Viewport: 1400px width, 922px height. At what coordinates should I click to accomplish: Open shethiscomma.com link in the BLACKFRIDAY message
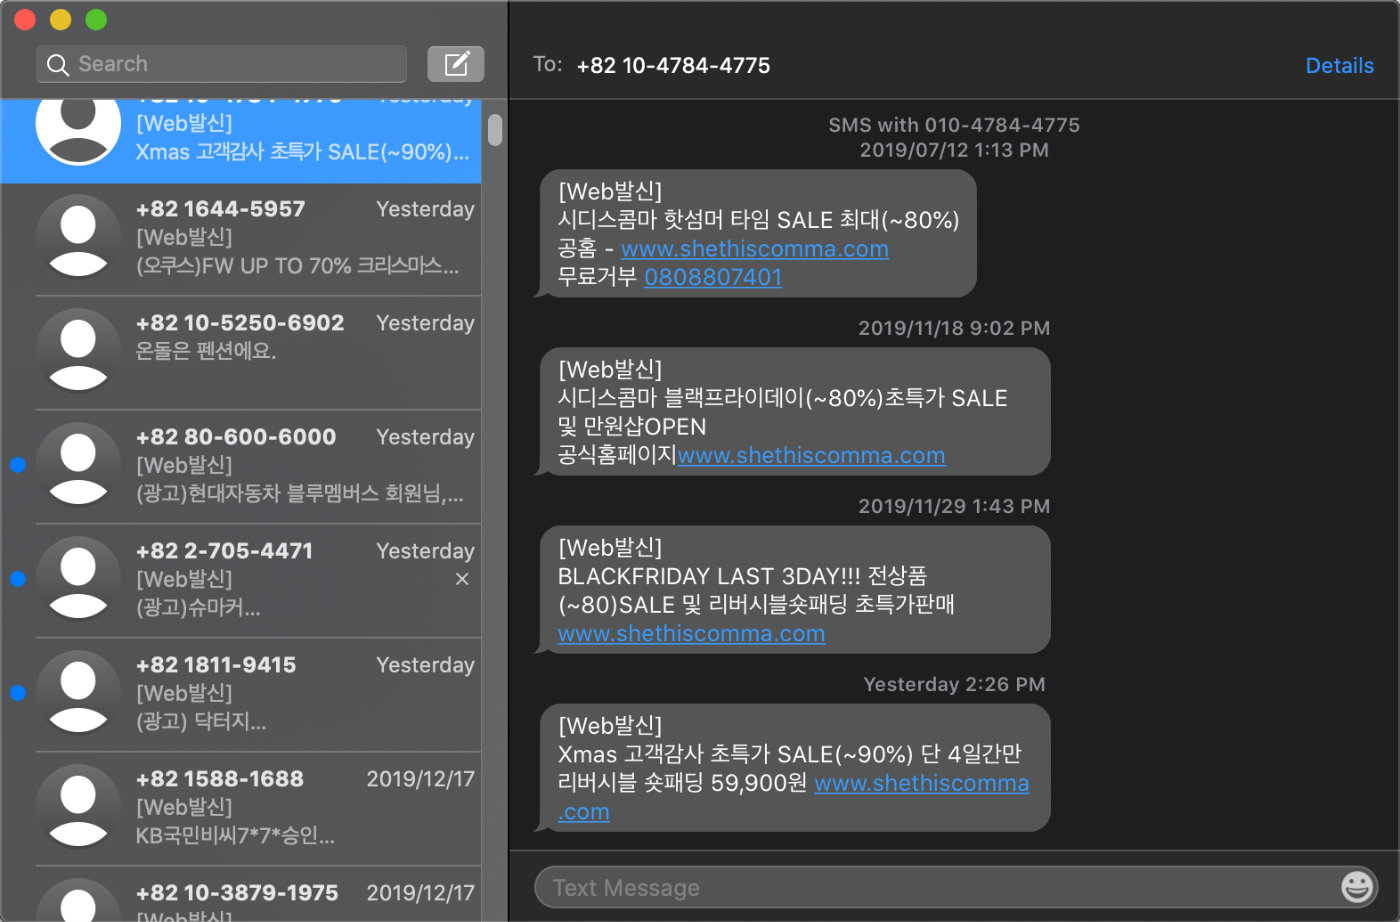click(x=691, y=634)
